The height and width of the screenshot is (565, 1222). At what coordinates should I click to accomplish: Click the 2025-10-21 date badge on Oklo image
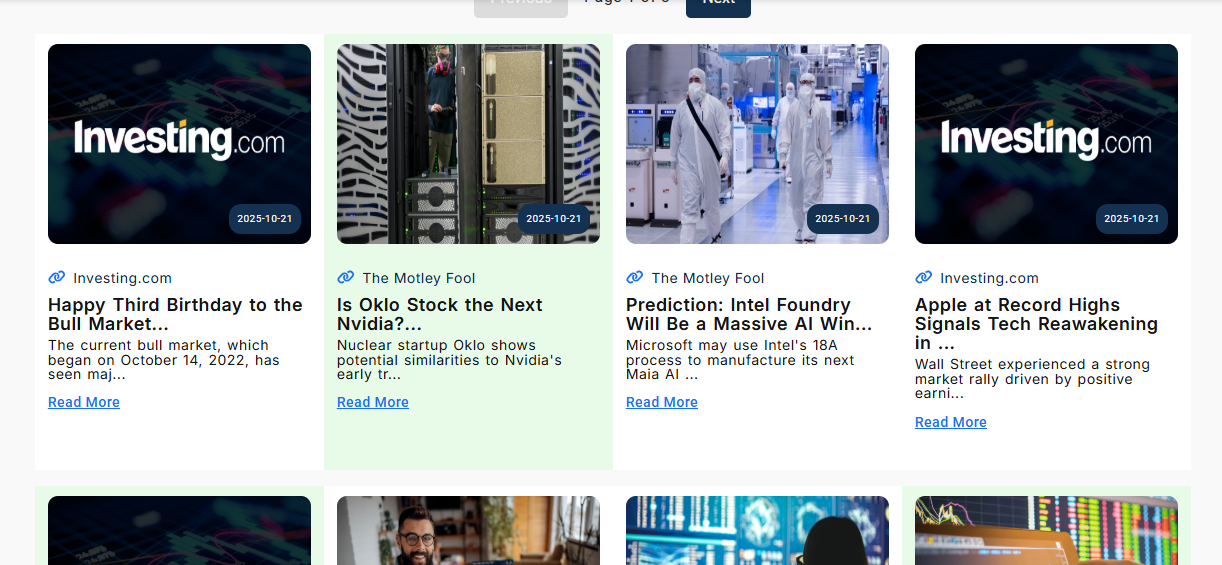click(554, 219)
